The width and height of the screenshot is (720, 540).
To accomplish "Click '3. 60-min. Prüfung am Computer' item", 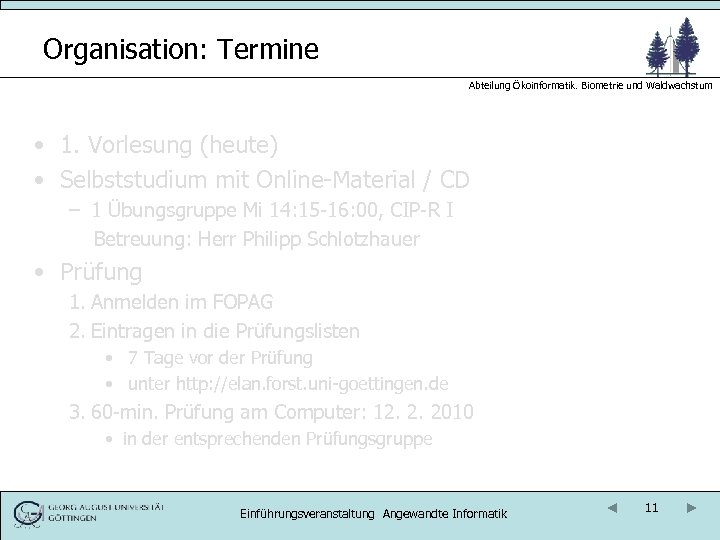I will [271, 412].
